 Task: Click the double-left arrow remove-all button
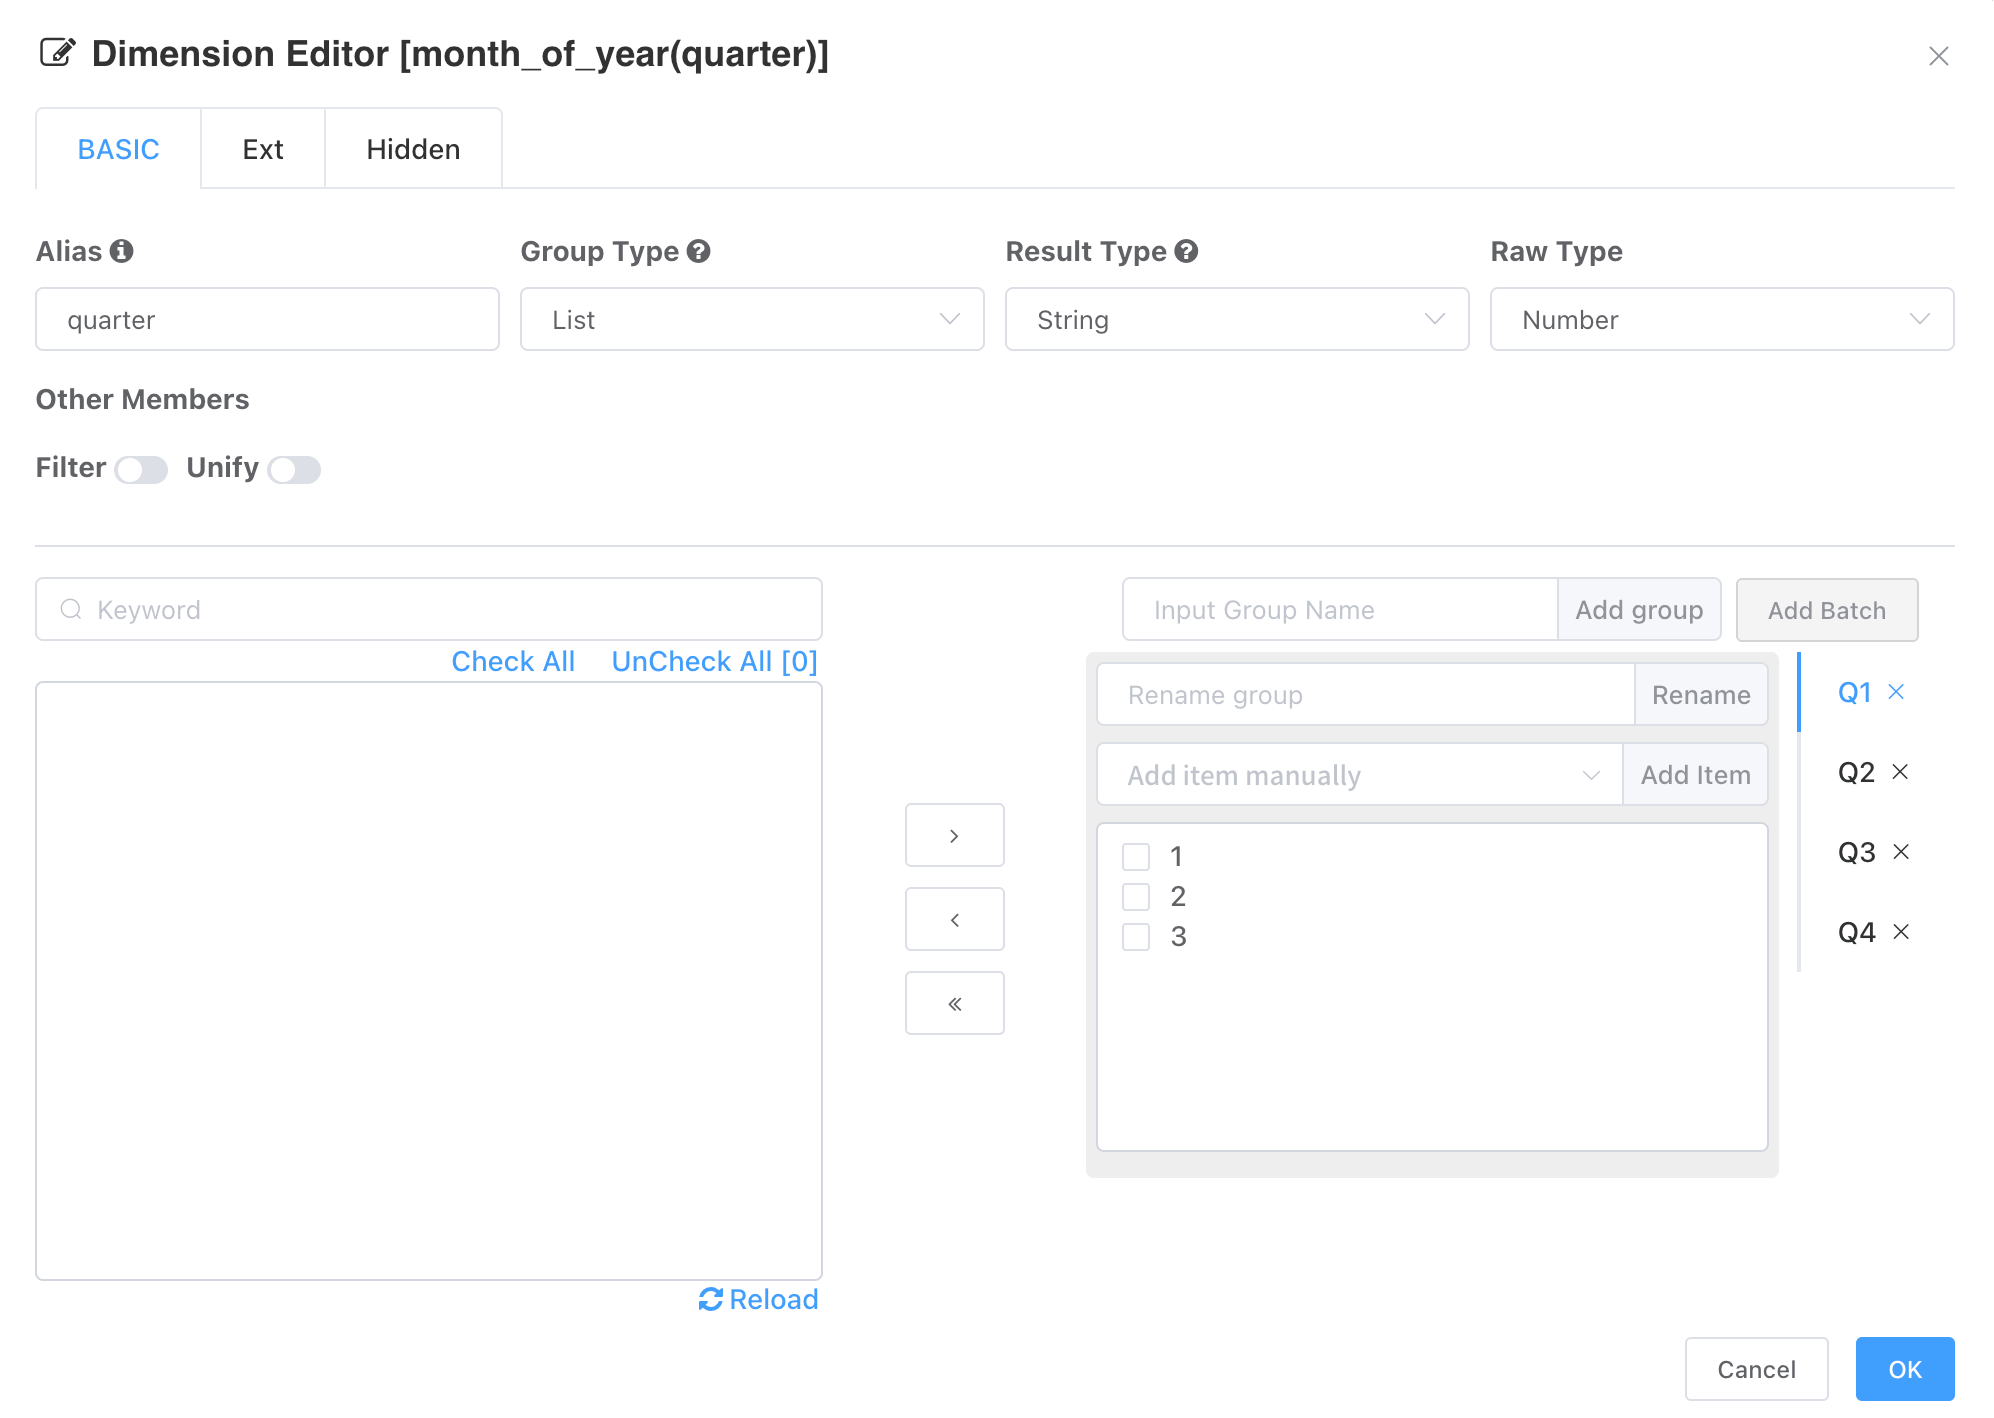pos(954,1003)
